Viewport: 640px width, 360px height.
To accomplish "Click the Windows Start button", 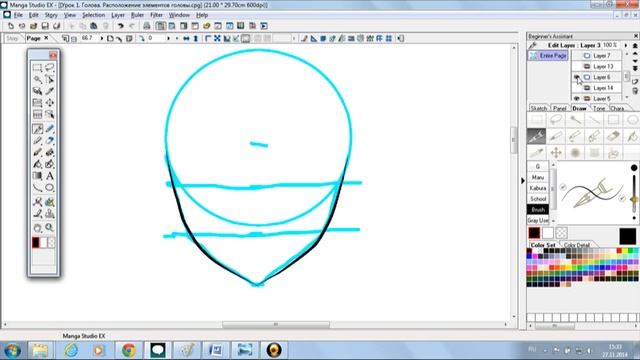I will (13, 350).
